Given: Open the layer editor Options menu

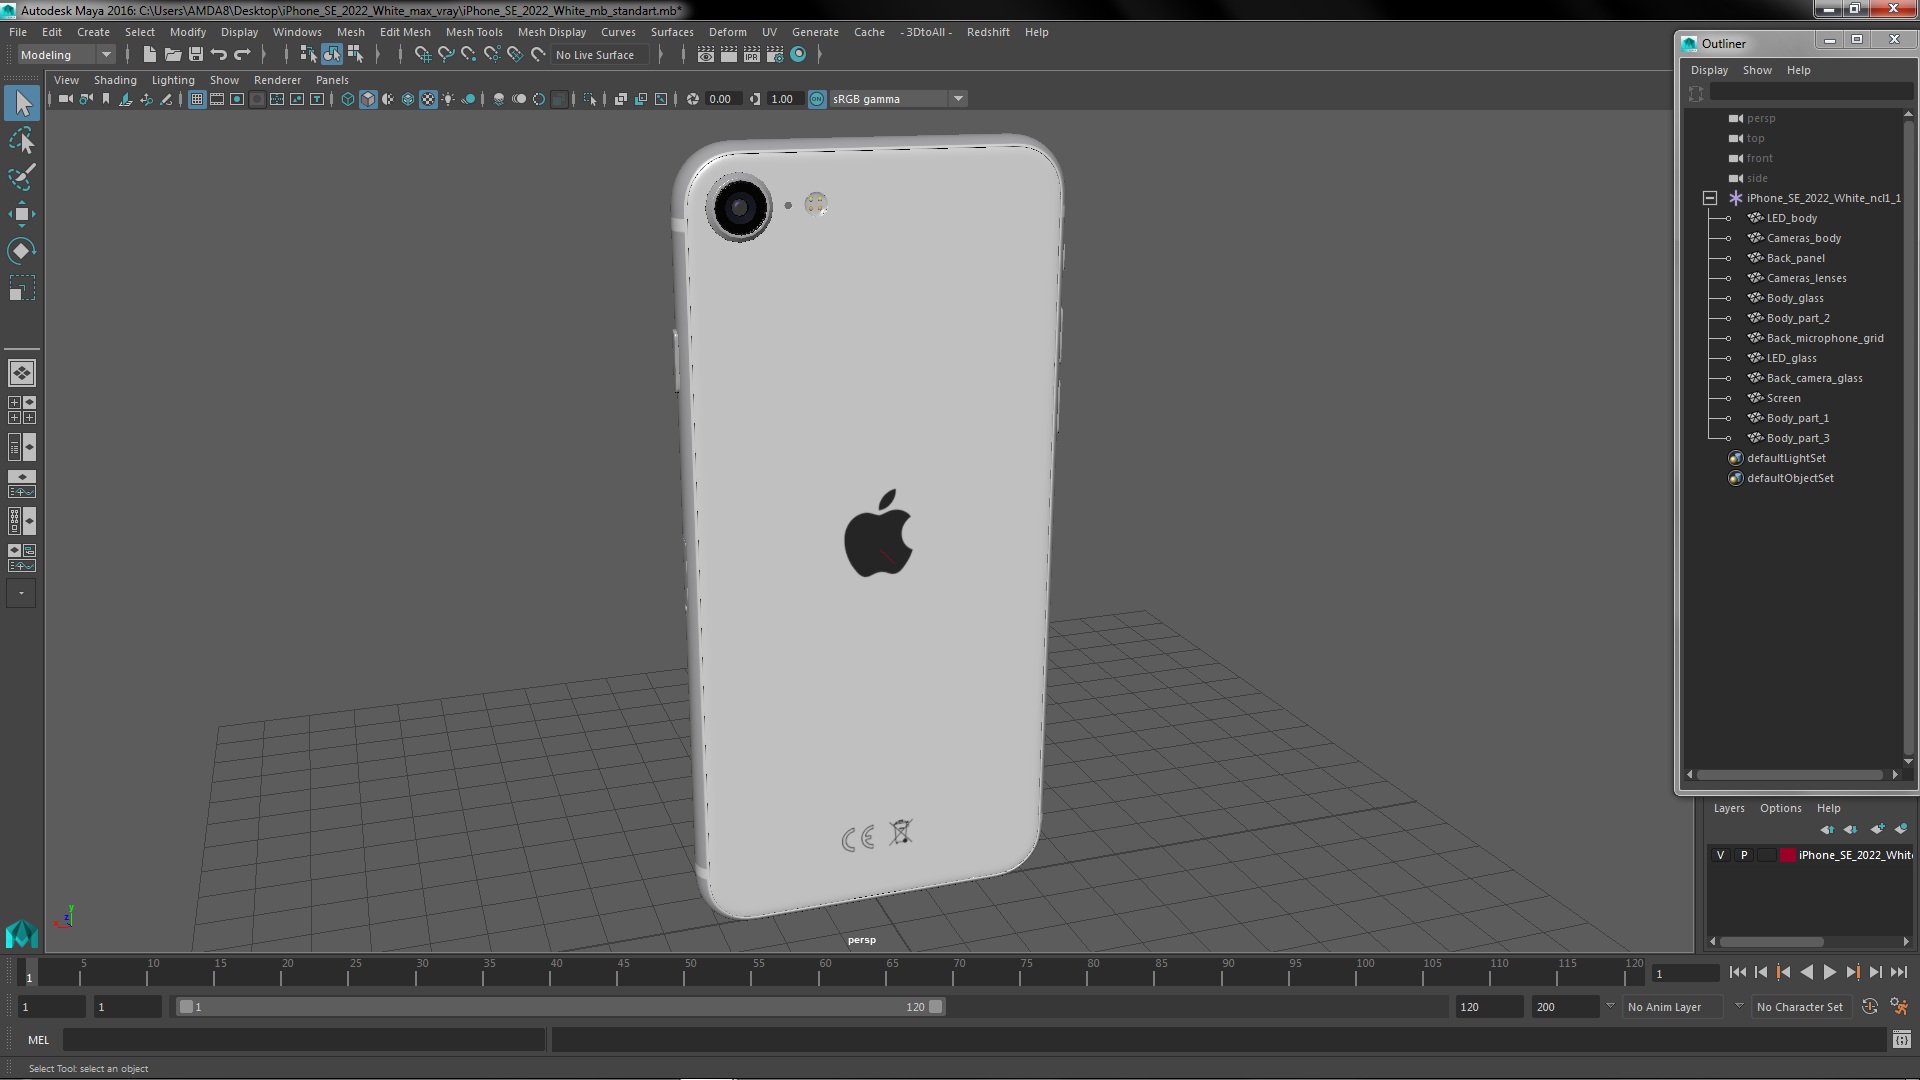Looking at the screenshot, I should (x=1780, y=808).
